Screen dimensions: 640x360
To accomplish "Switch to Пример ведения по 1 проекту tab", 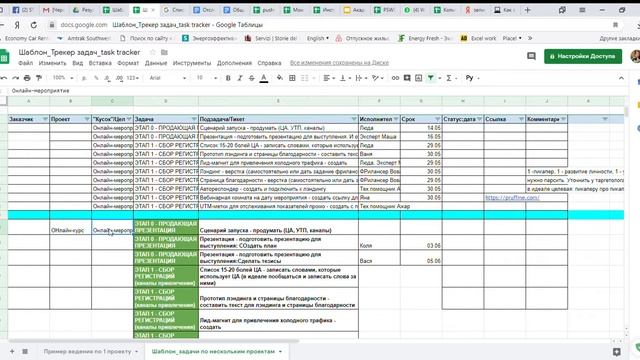I will tap(87, 351).
